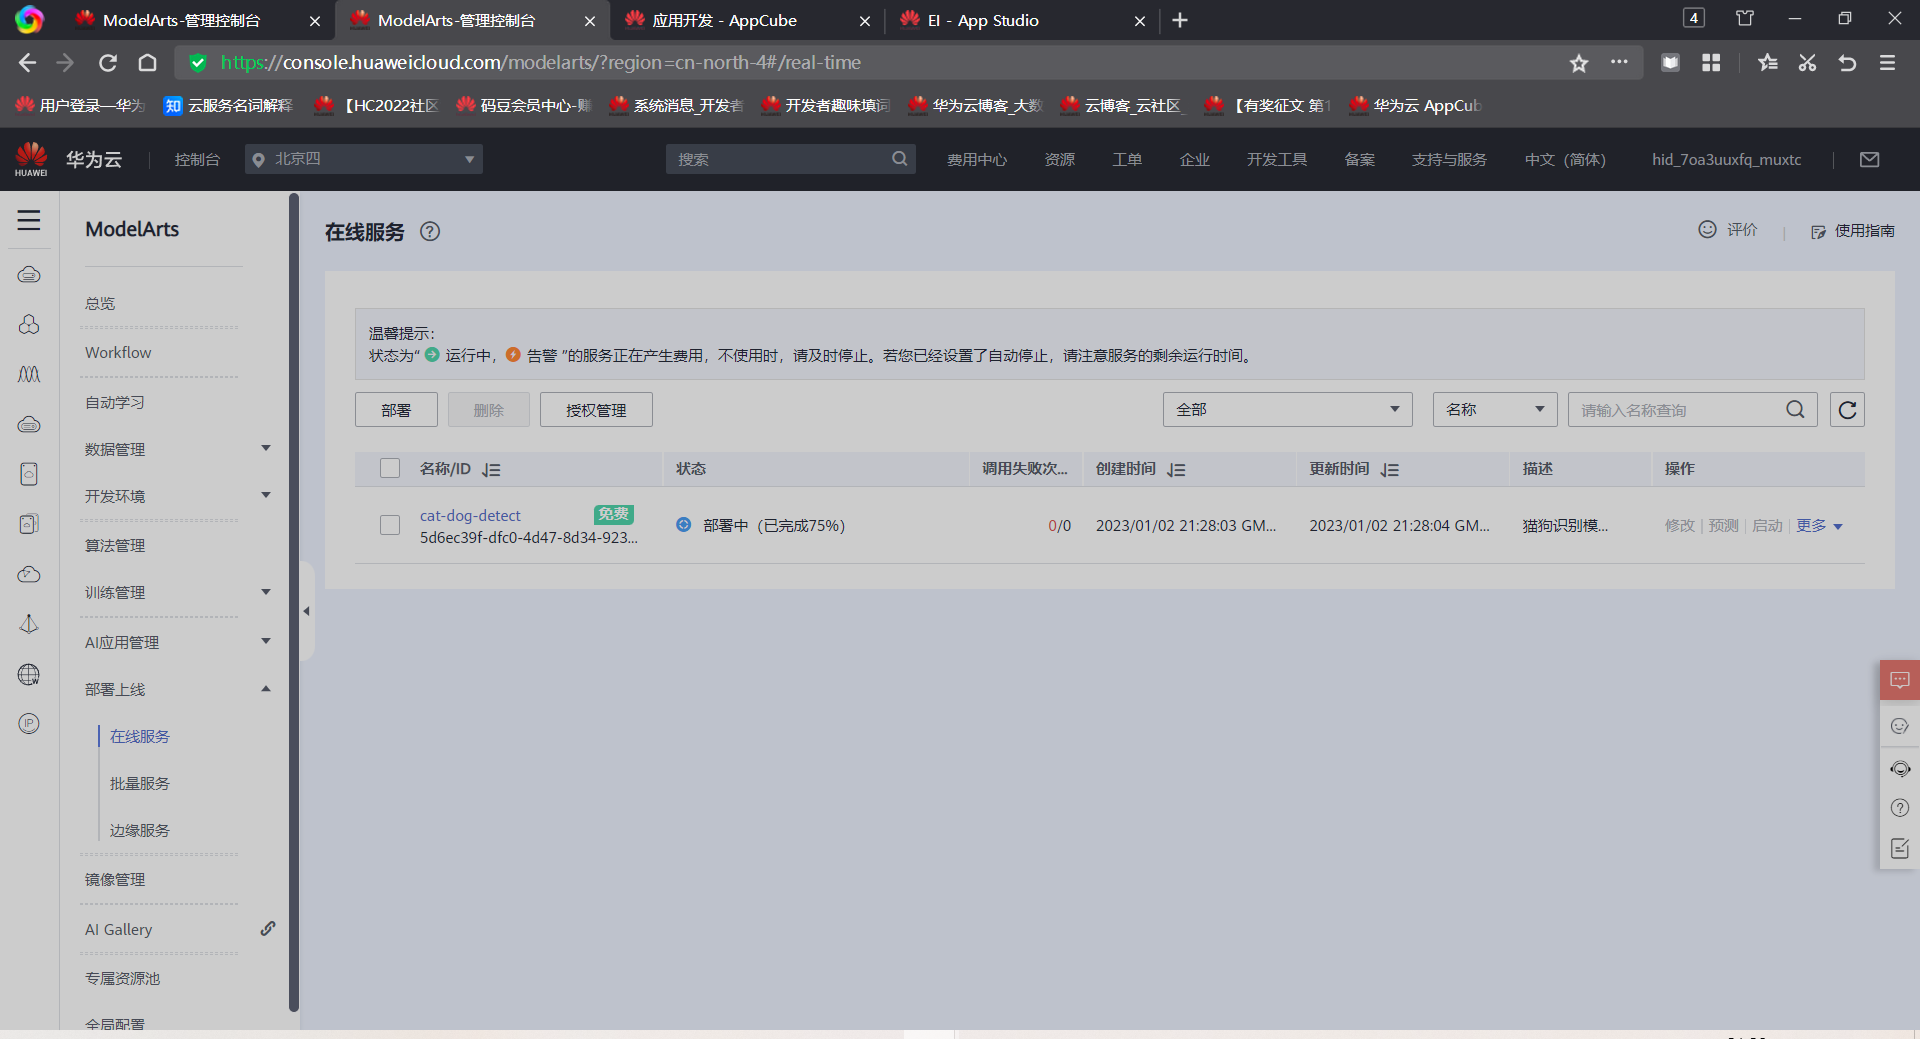Open Workflow in the sidebar
Screen dimensions: 1920x1039
pos(118,352)
